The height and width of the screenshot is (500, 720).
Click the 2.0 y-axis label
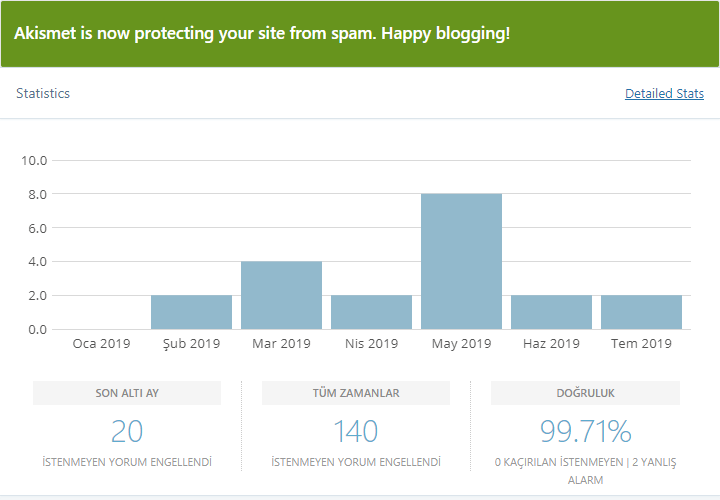point(38,296)
